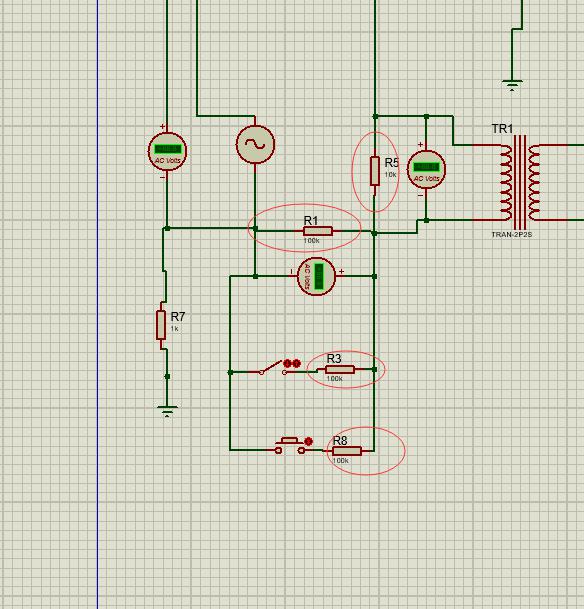The width and height of the screenshot is (584, 609).
Task: Click the TR1 reference label
Action: (x=502, y=129)
